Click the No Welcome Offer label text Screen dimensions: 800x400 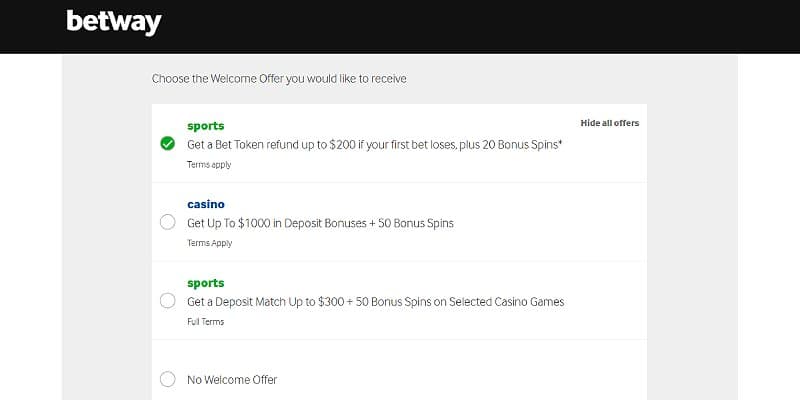[232, 380]
